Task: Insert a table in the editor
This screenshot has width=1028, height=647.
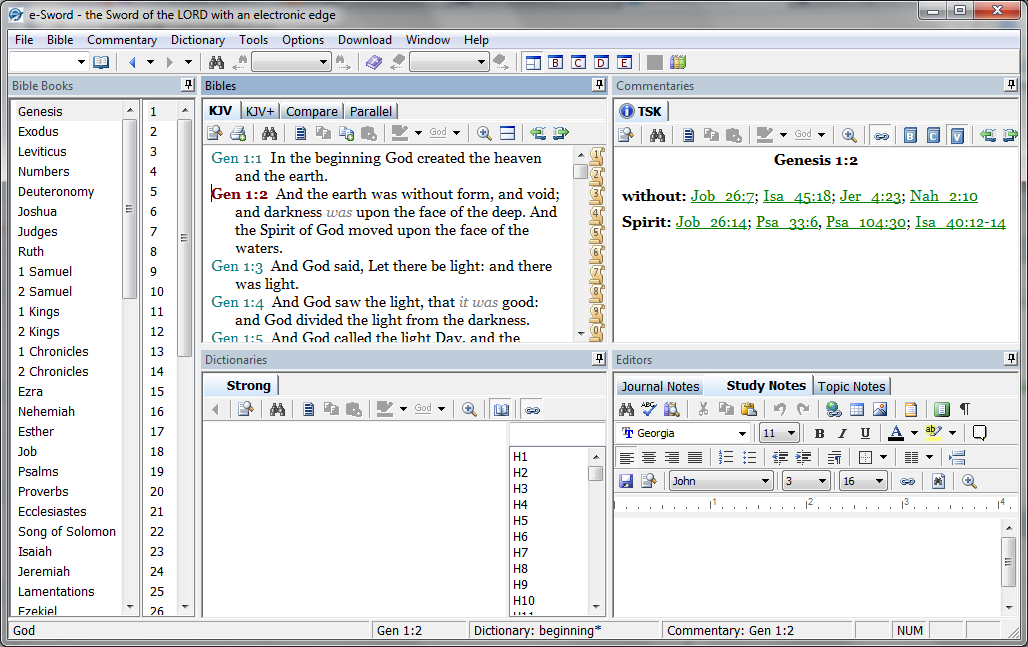Action: tap(857, 409)
